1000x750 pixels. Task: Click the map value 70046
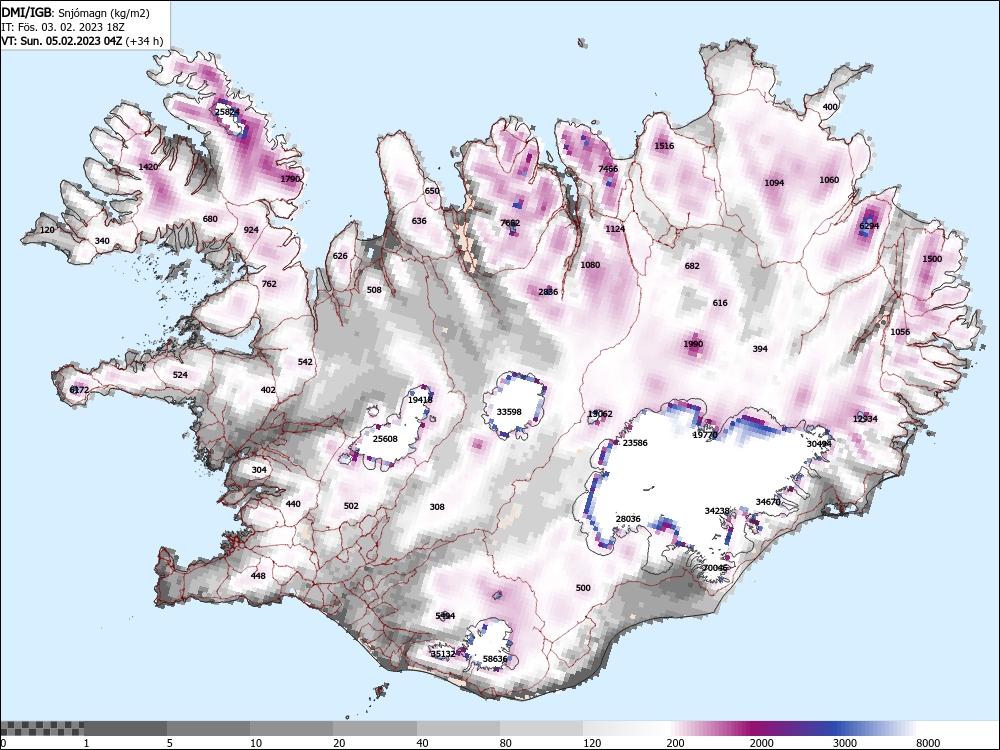715,568
